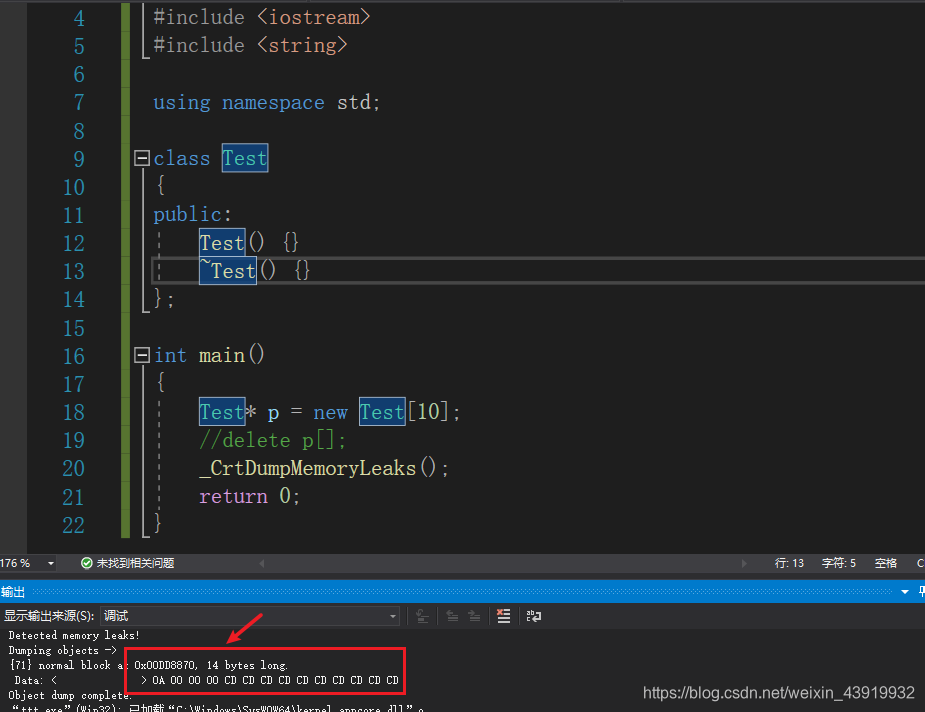This screenshot has width=925, height=712.
Task: Click the 空格 indentation indicator in status bar
Action: [885, 563]
